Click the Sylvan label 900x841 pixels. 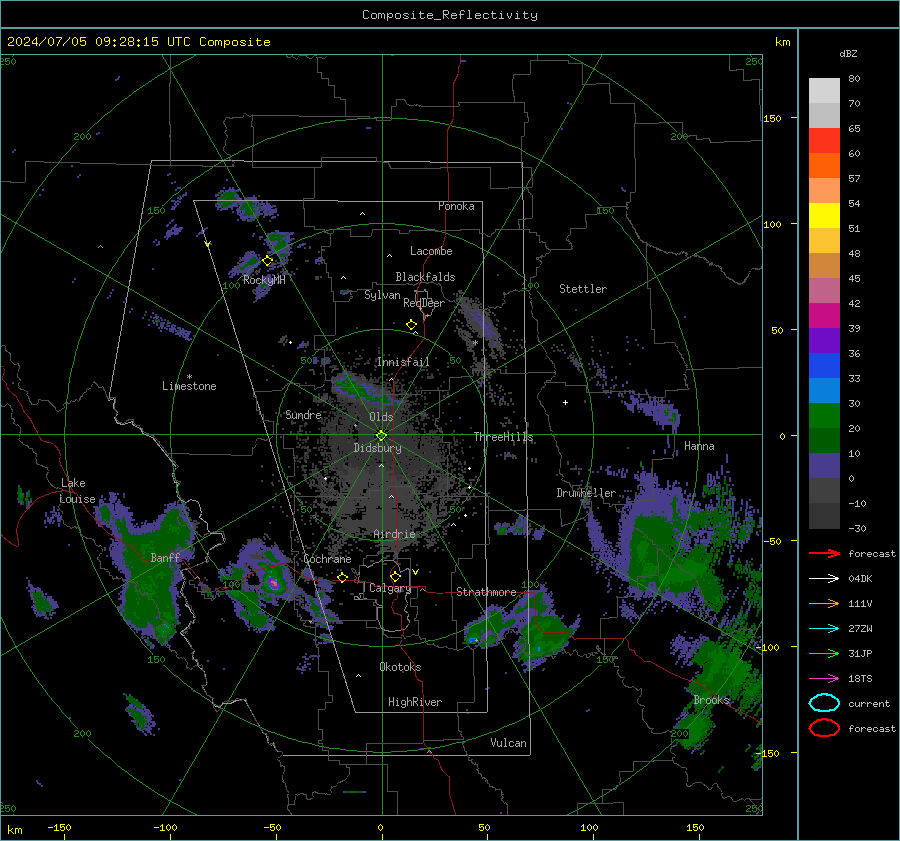click(382, 295)
